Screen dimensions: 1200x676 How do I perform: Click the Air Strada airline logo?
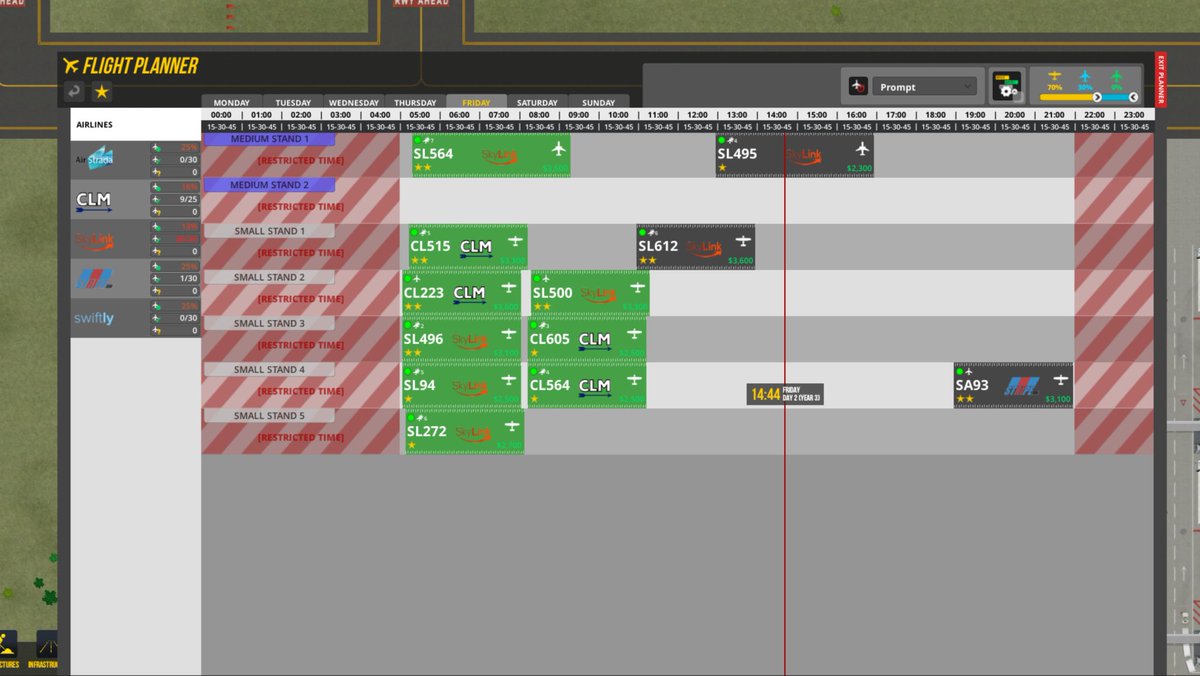click(100, 158)
